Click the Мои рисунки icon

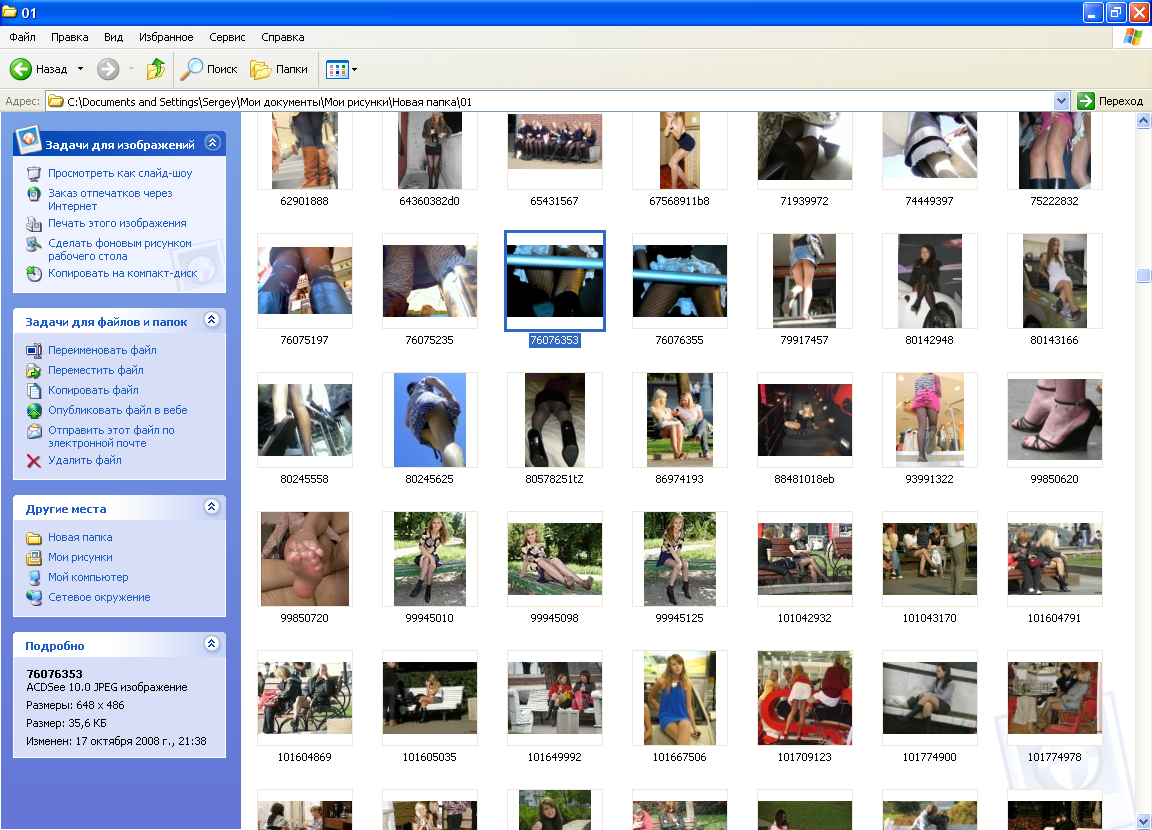tap(34, 558)
